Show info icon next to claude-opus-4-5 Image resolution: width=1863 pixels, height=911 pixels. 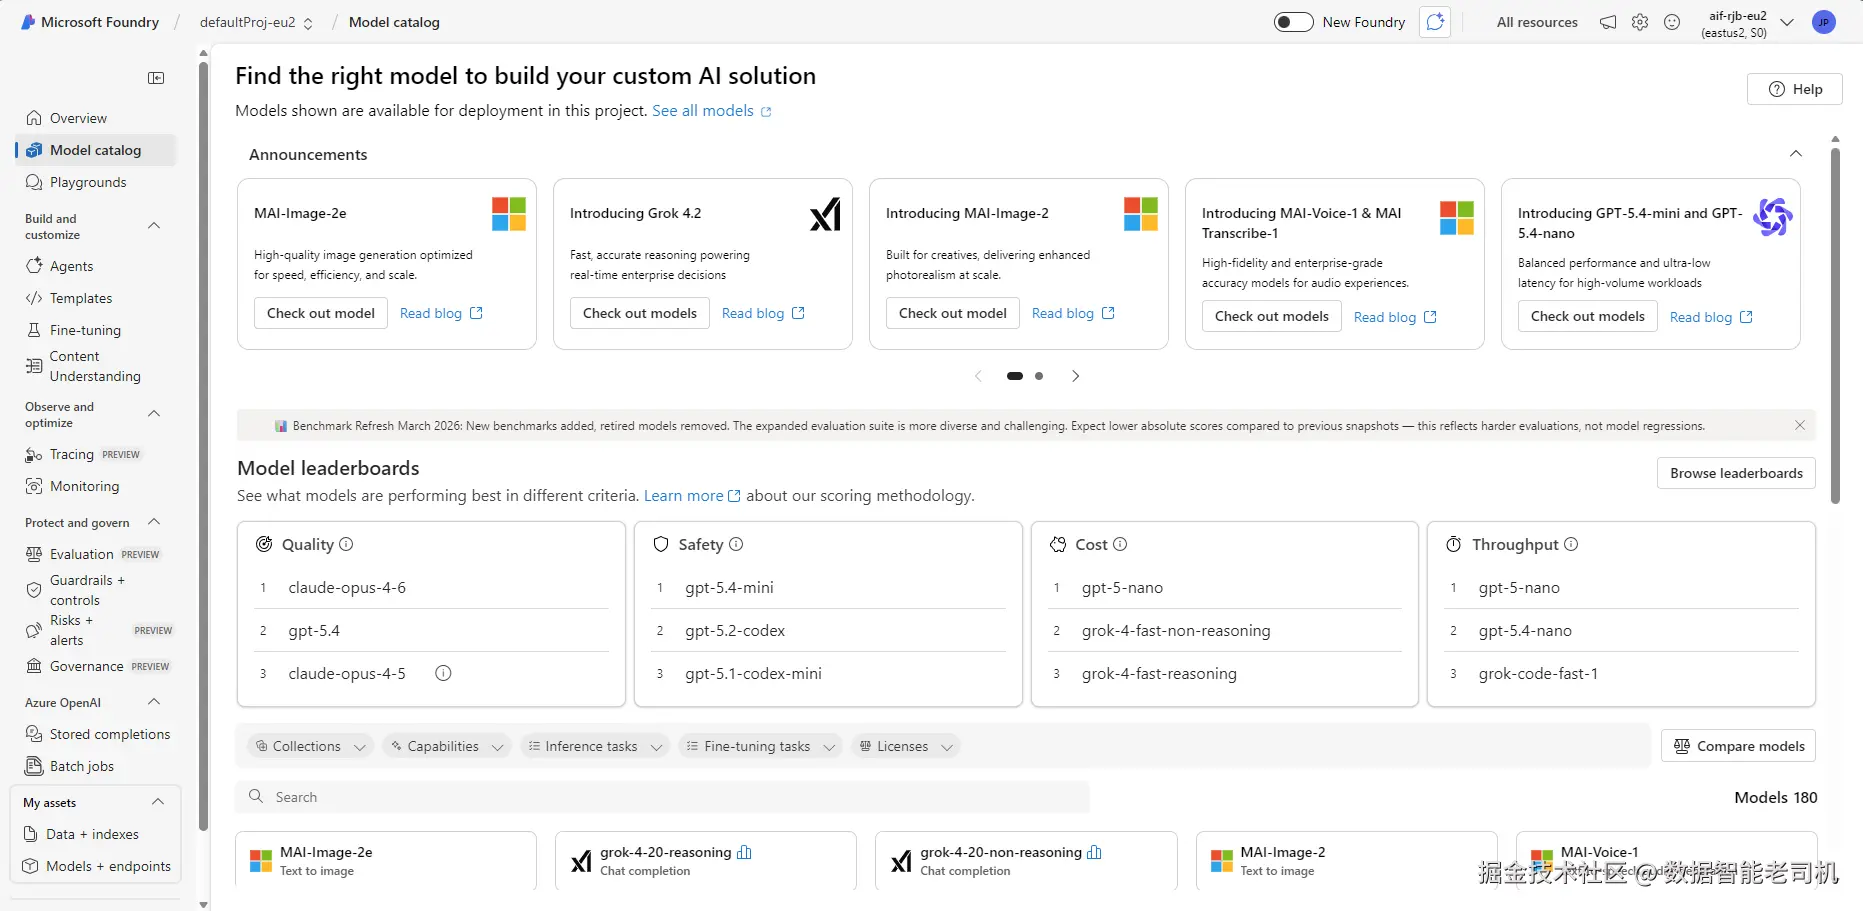(x=443, y=673)
